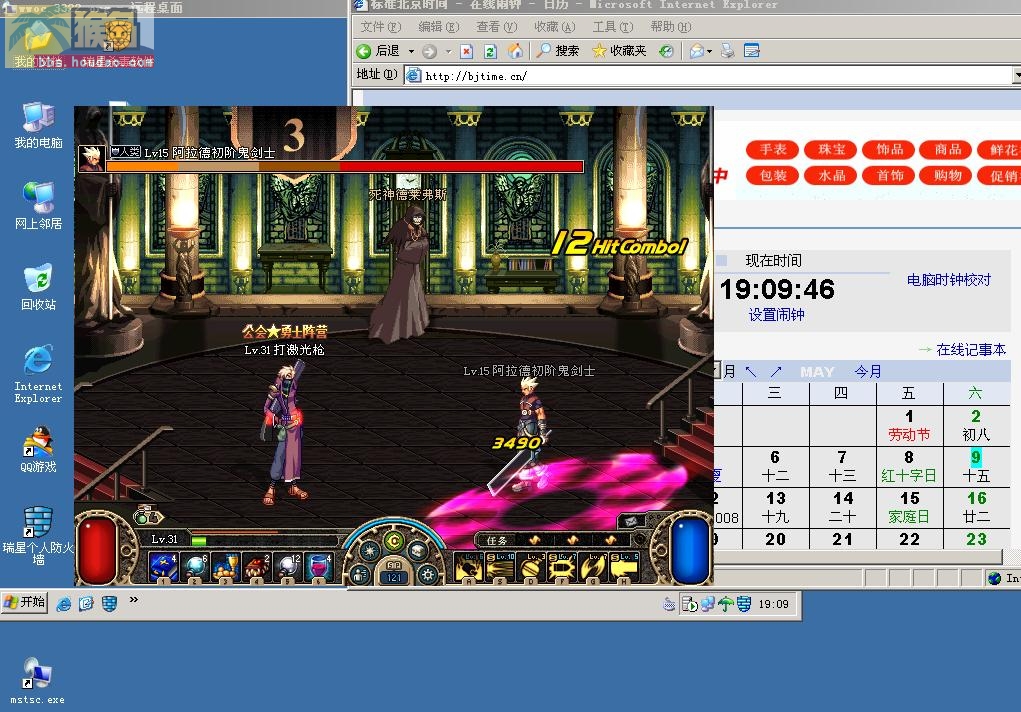The height and width of the screenshot is (712, 1021).
Task: Open the 在线记事本 link
Action: click(971, 350)
